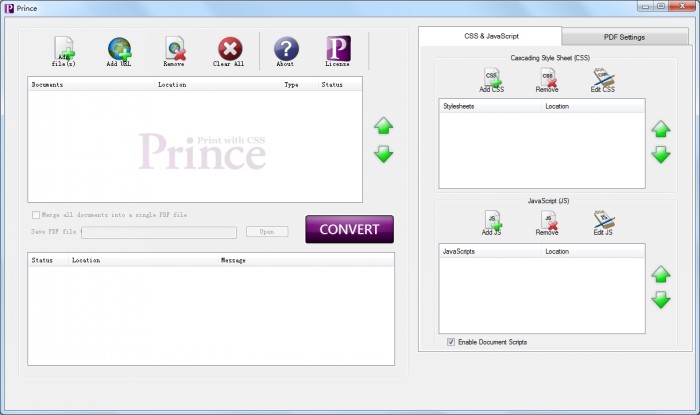The image size is (700, 415).
Task: Open the About help icon
Action: 286,49
